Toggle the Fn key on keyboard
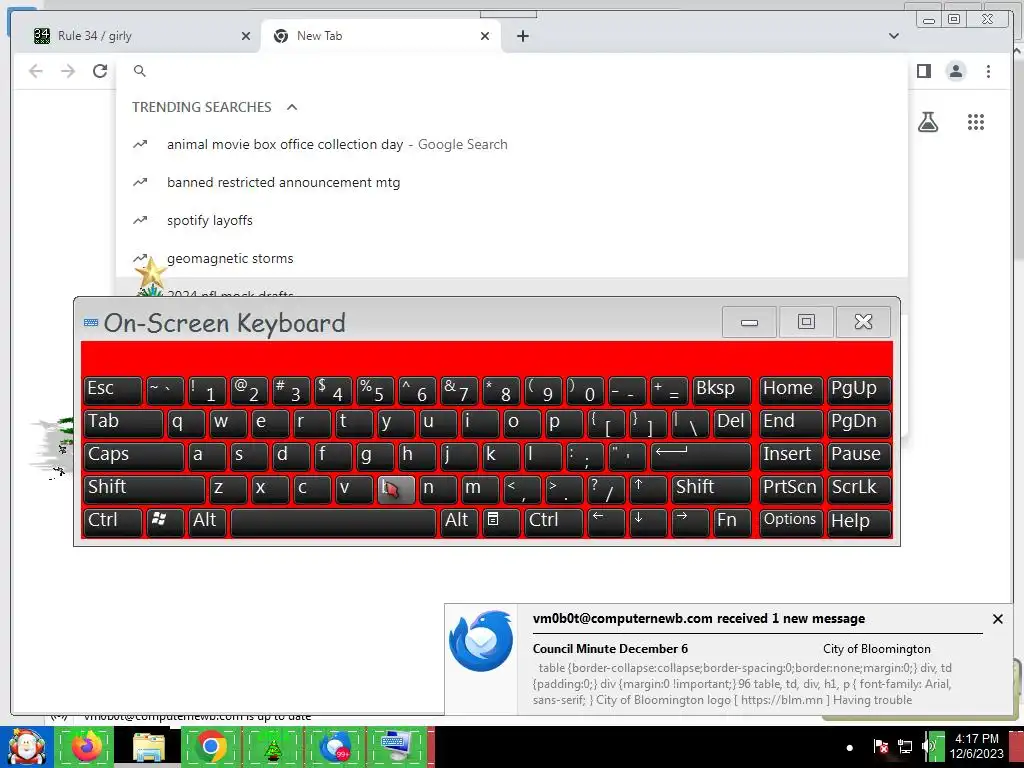 732,522
